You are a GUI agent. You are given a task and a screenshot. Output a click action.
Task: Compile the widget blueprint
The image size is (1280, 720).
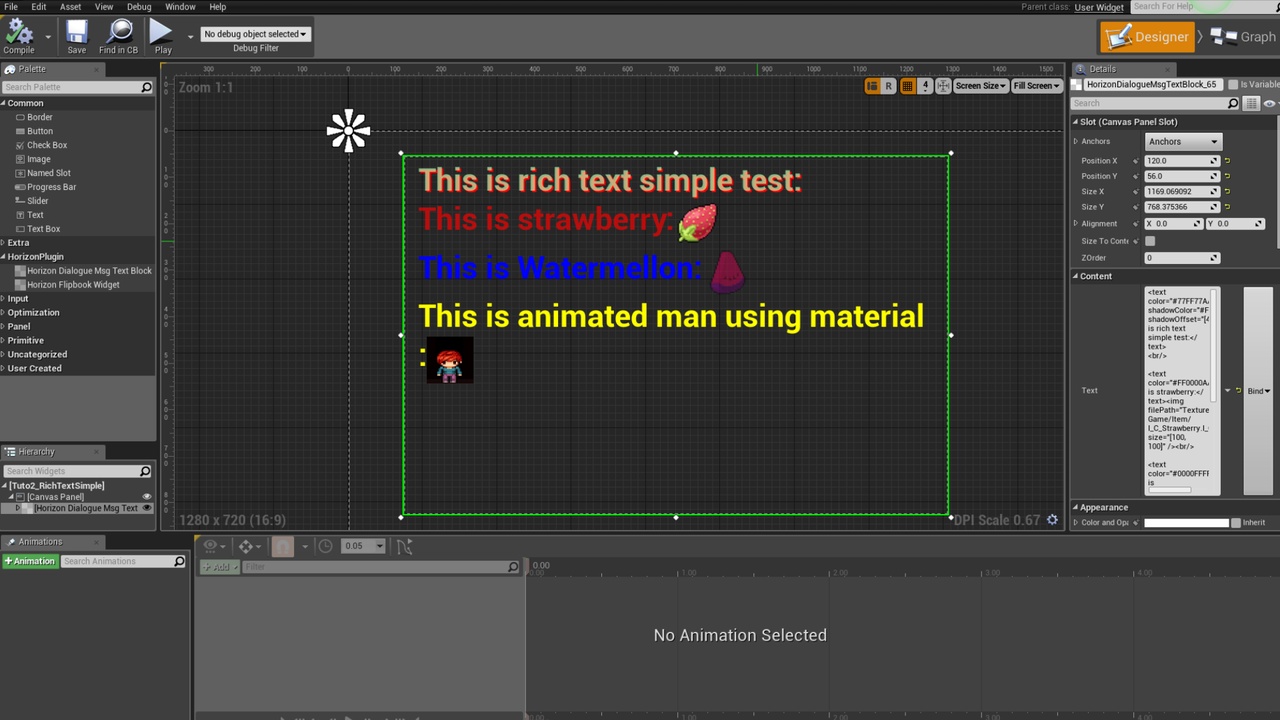tap(19, 37)
